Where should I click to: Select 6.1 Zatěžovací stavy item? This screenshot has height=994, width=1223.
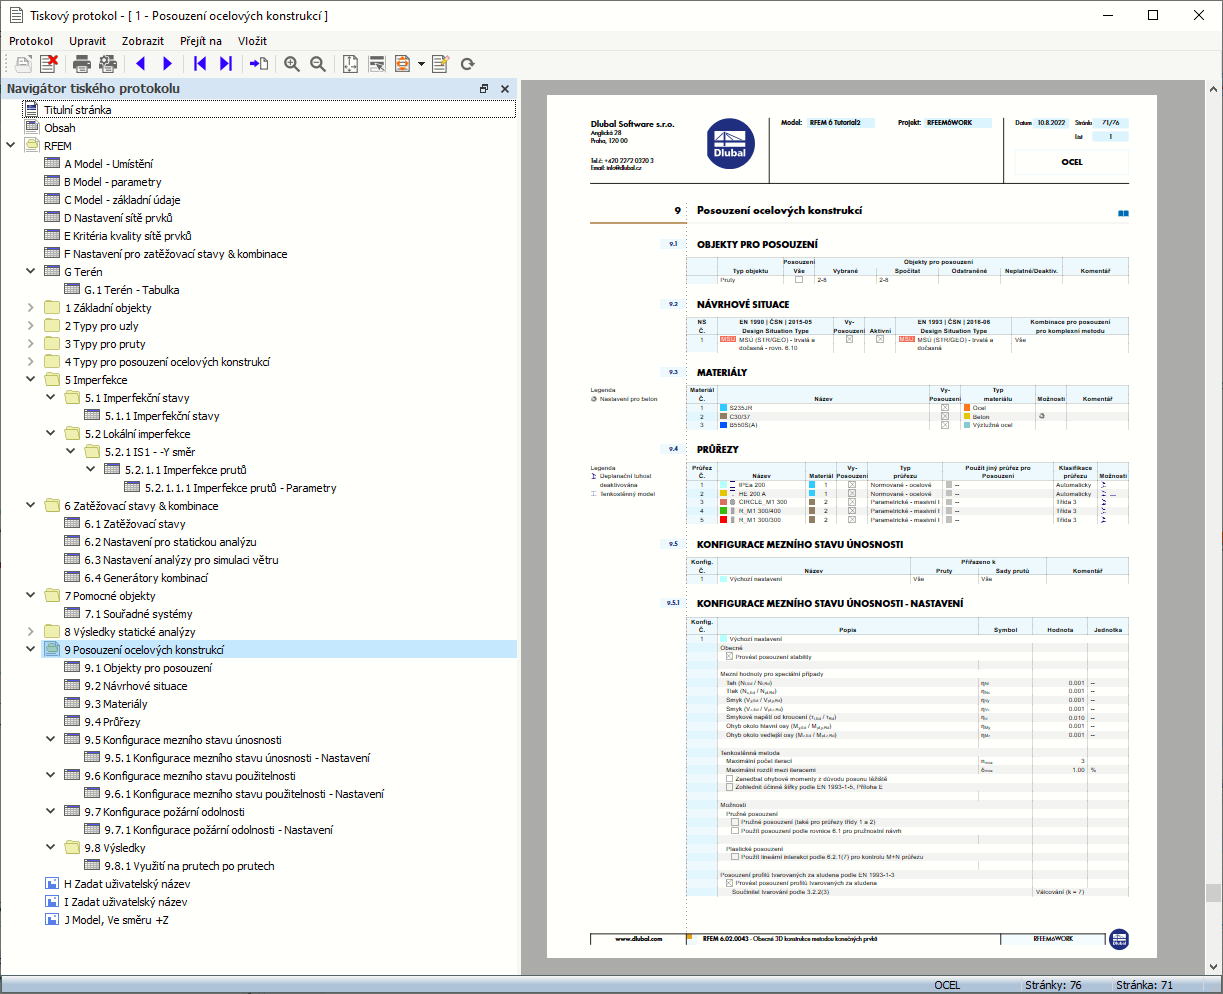pyautogui.click(x=135, y=524)
